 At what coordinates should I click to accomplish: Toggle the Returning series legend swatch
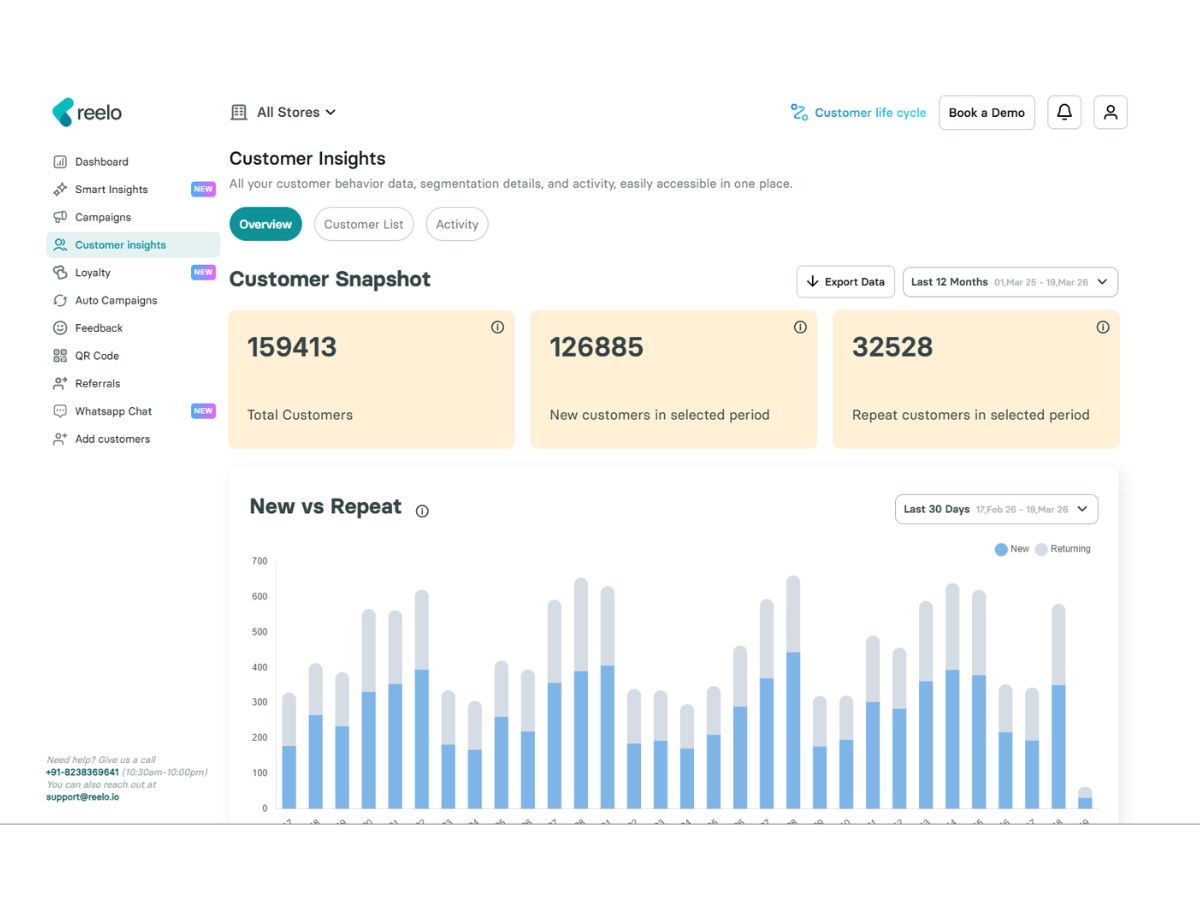point(1041,549)
